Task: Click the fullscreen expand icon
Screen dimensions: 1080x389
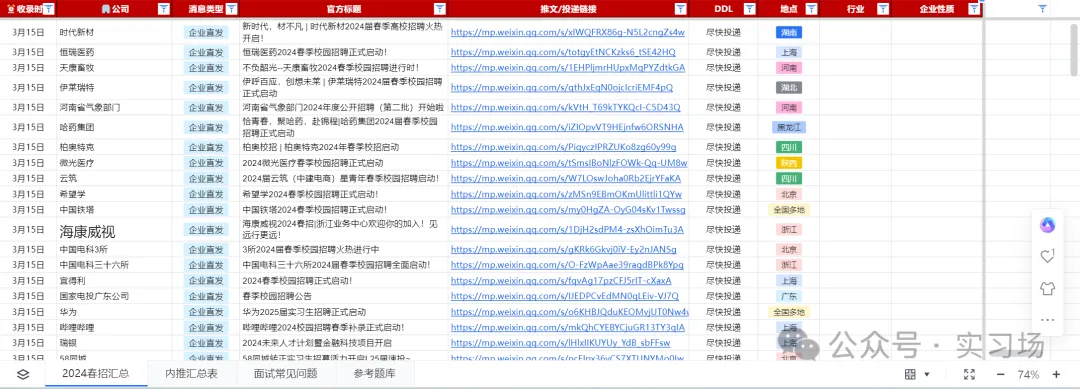Action: [969, 375]
